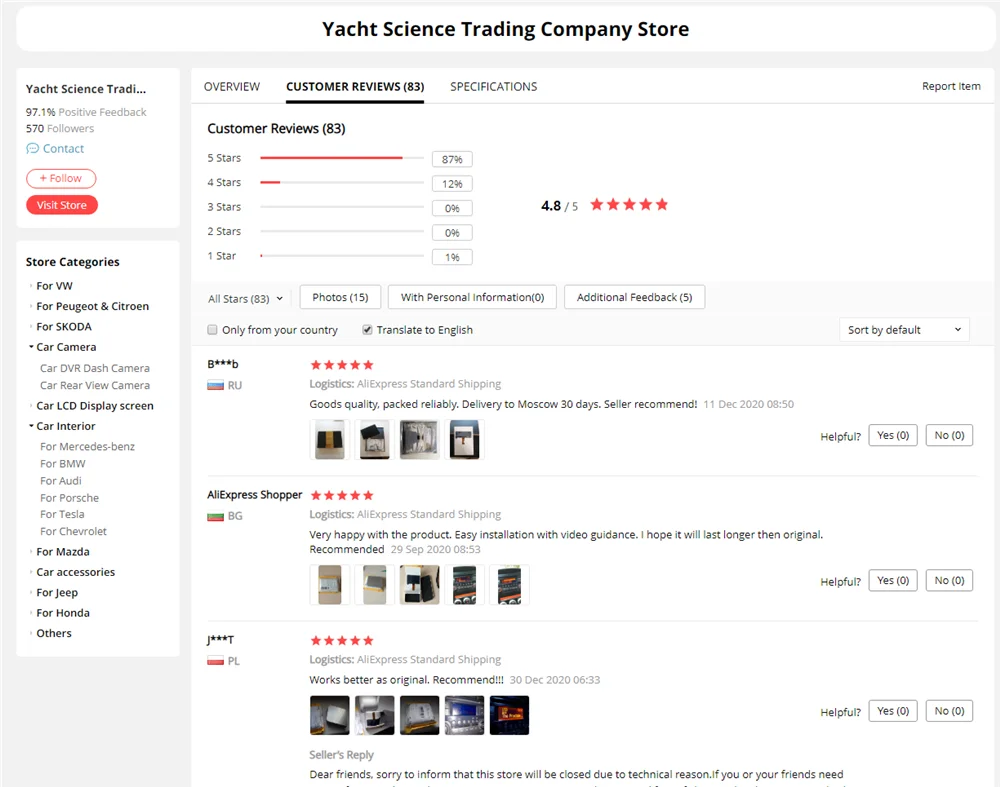The height and width of the screenshot is (787, 1000).
Task: Open the All Stars (83) filter dropdown
Action: click(246, 298)
